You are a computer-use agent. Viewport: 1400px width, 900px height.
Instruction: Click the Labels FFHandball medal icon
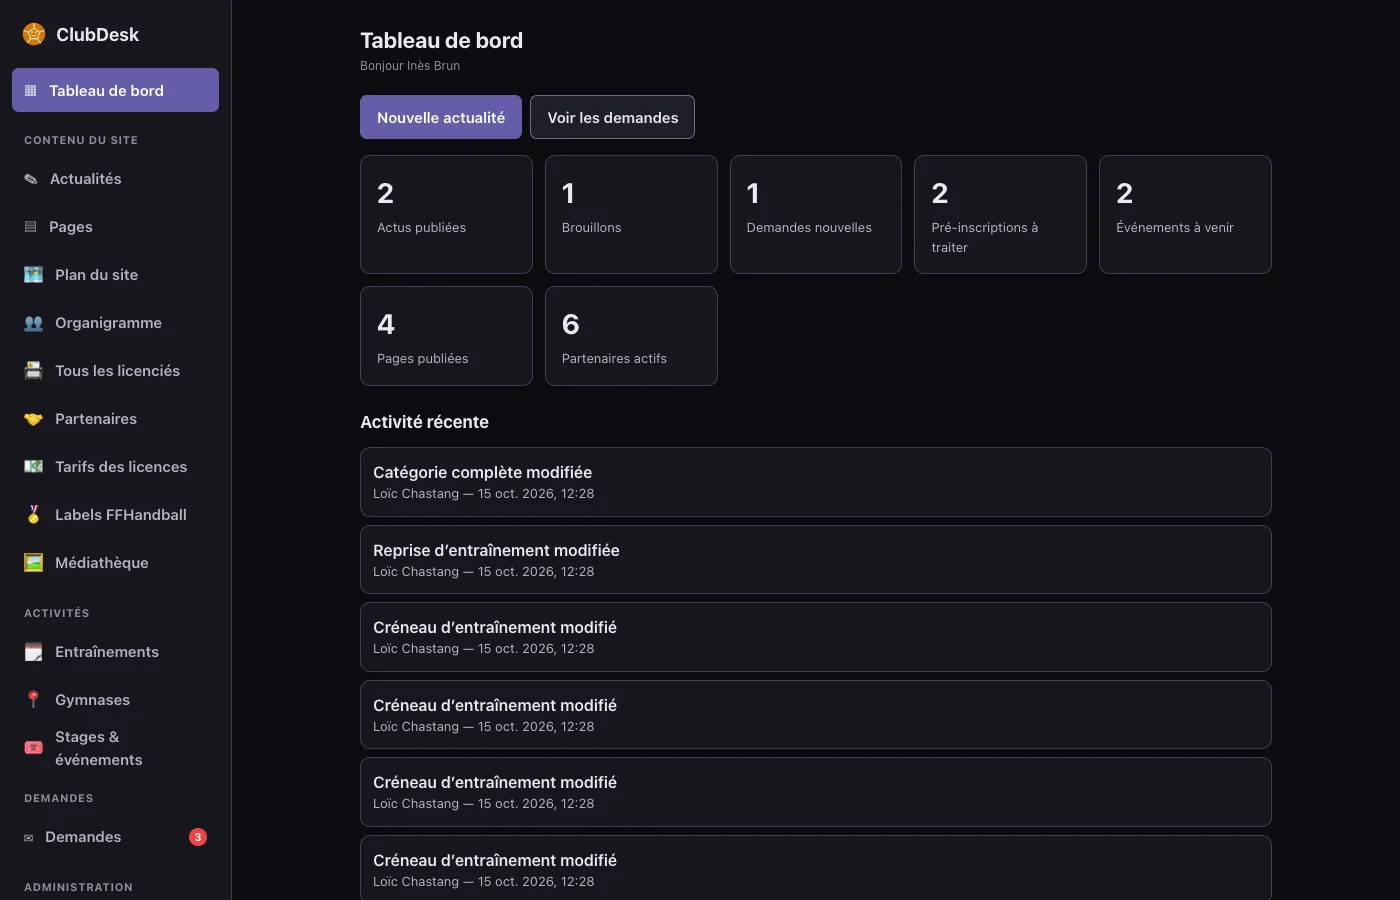[33, 515]
